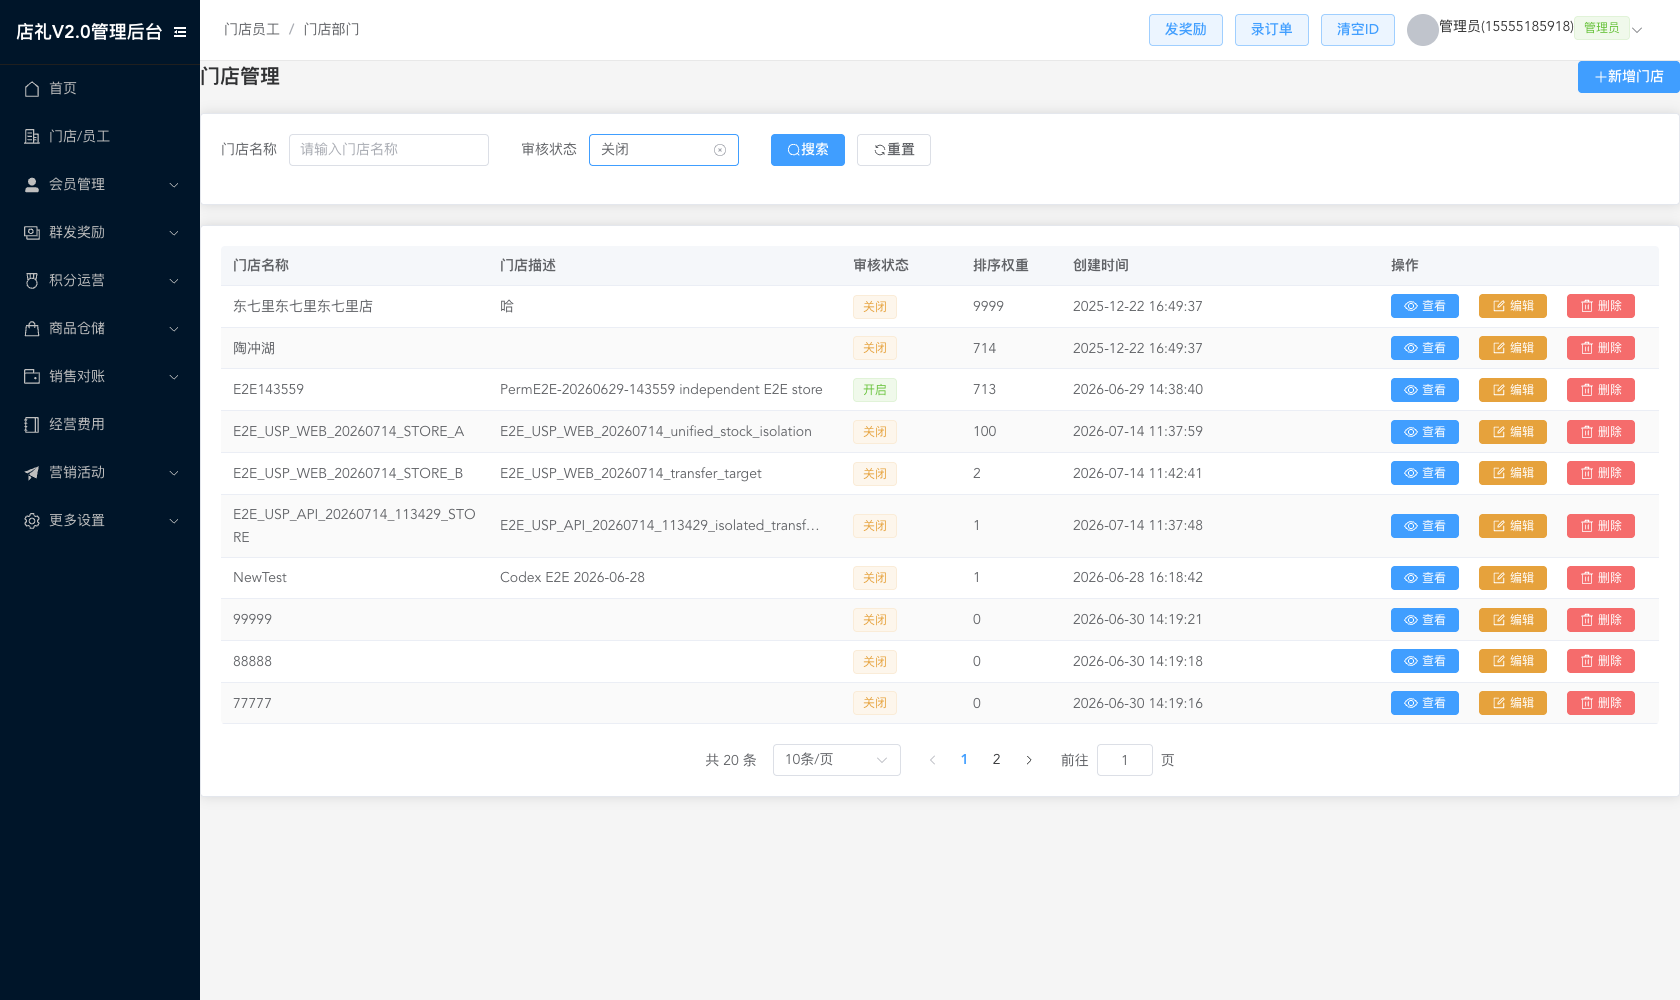Delete the 77777 store

pos(1601,703)
